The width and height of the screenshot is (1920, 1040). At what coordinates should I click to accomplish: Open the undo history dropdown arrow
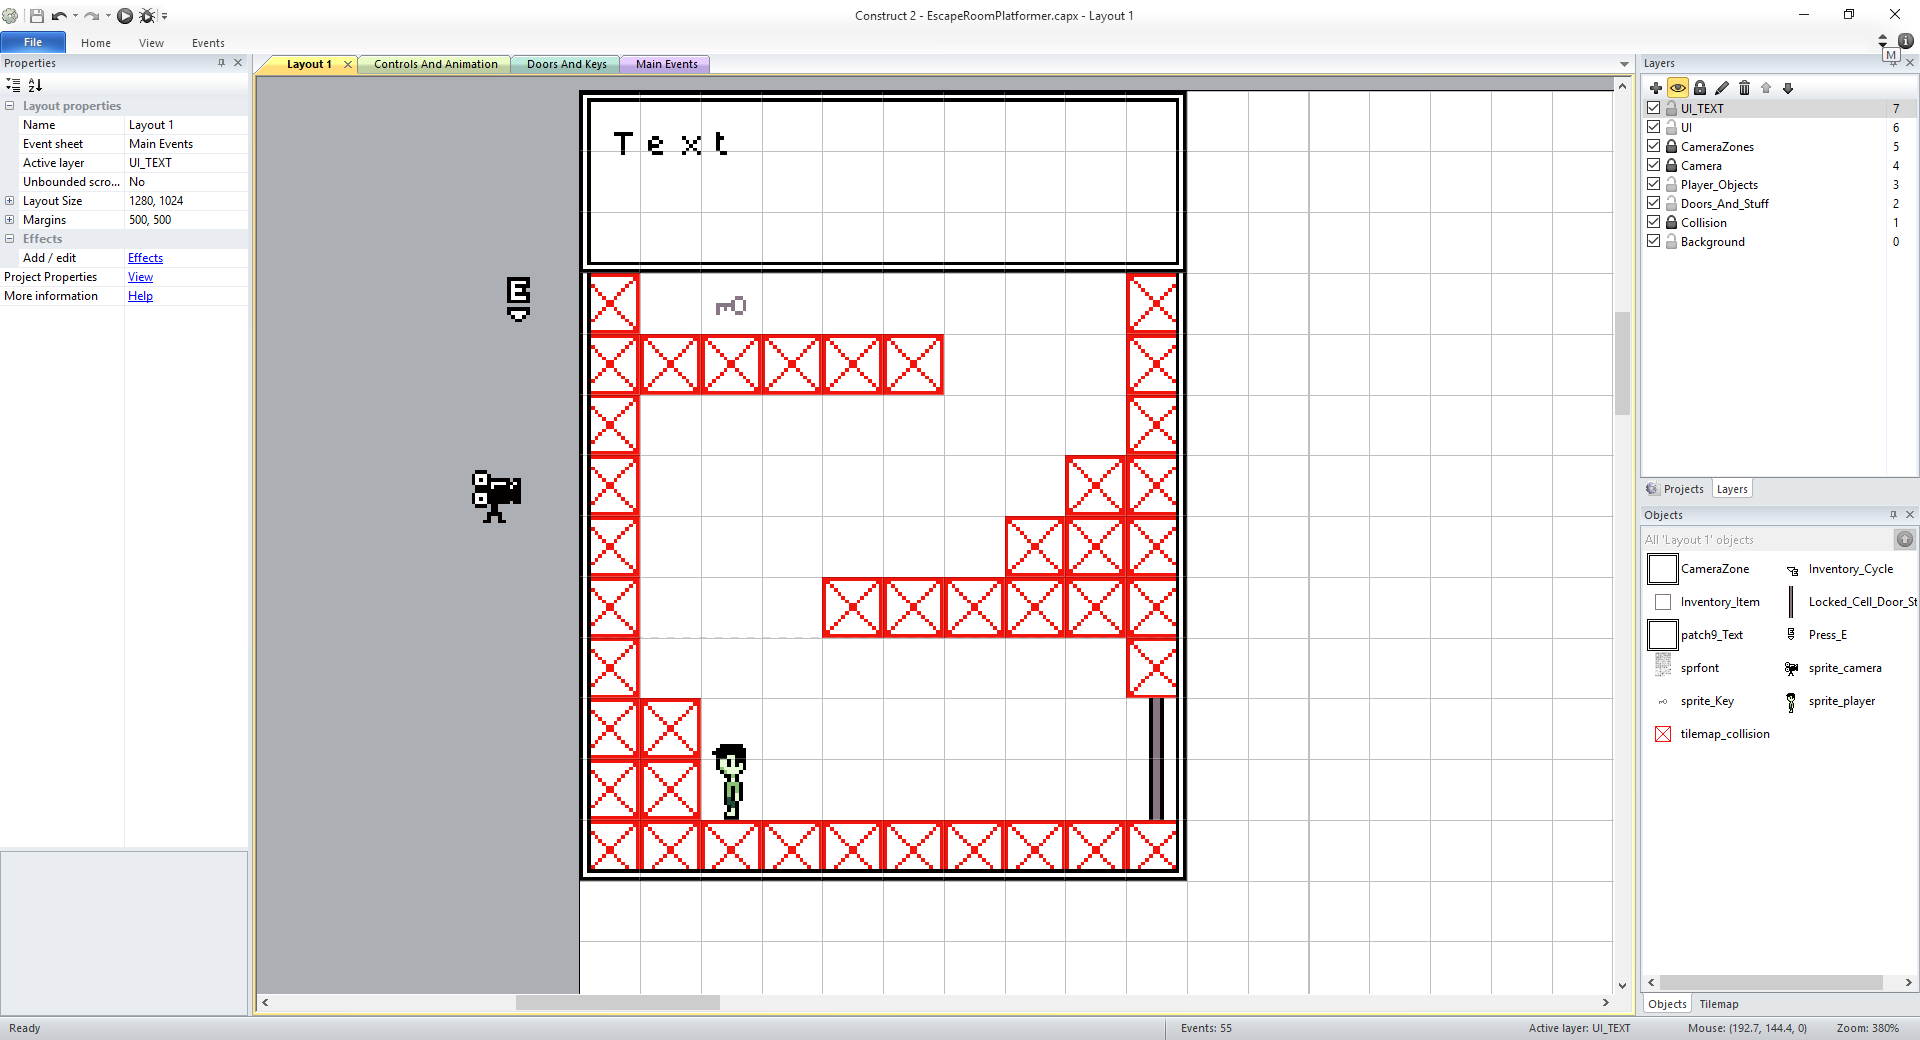click(x=75, y=16)
